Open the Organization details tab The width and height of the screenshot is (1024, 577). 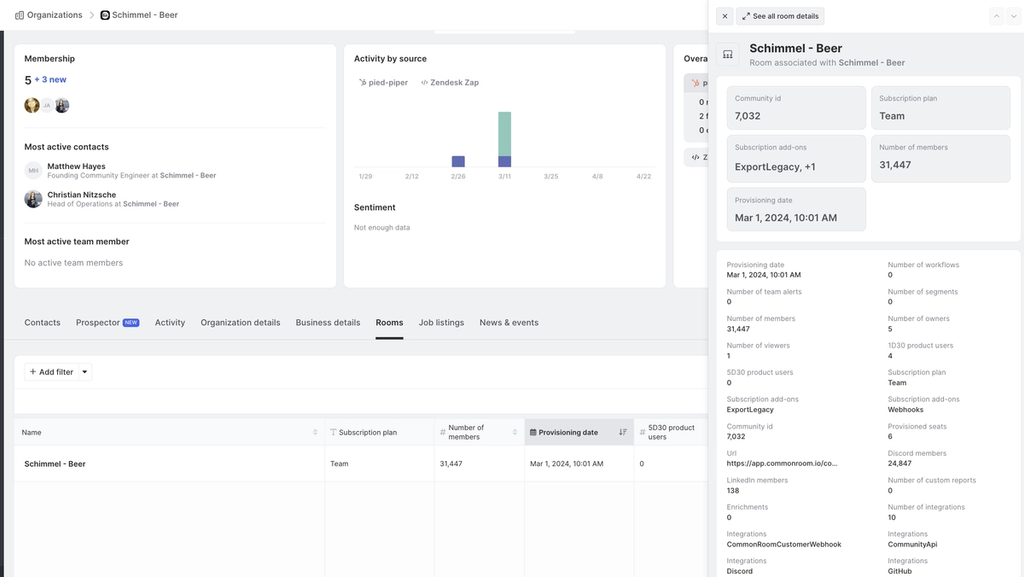[x=240, y=322]
